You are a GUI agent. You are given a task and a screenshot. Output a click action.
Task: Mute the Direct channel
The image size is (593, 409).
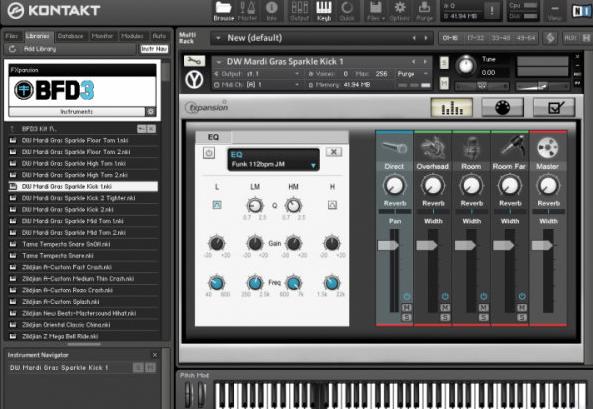click(407, 308)
